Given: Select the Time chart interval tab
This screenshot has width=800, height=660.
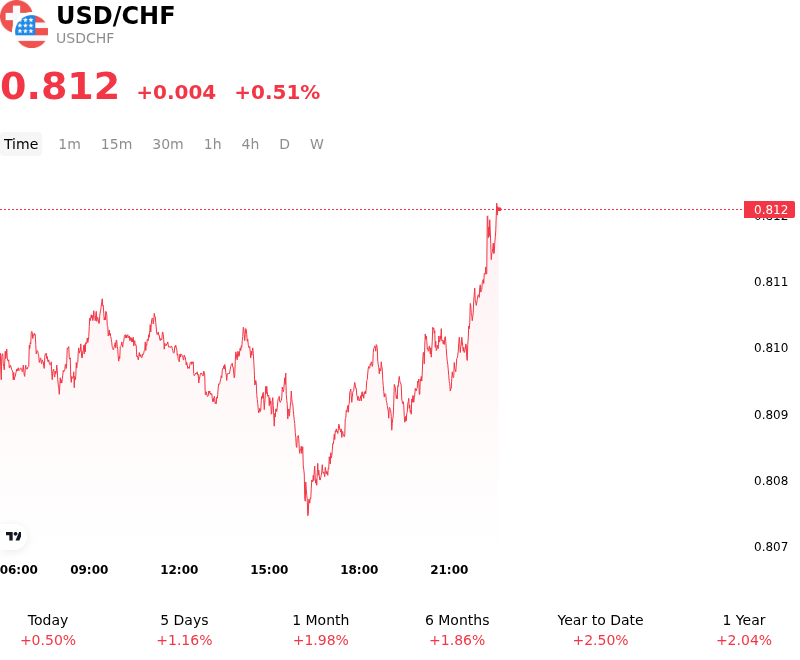Looking at the screenshot, I should pyautogui.click(x=21, y=144).
